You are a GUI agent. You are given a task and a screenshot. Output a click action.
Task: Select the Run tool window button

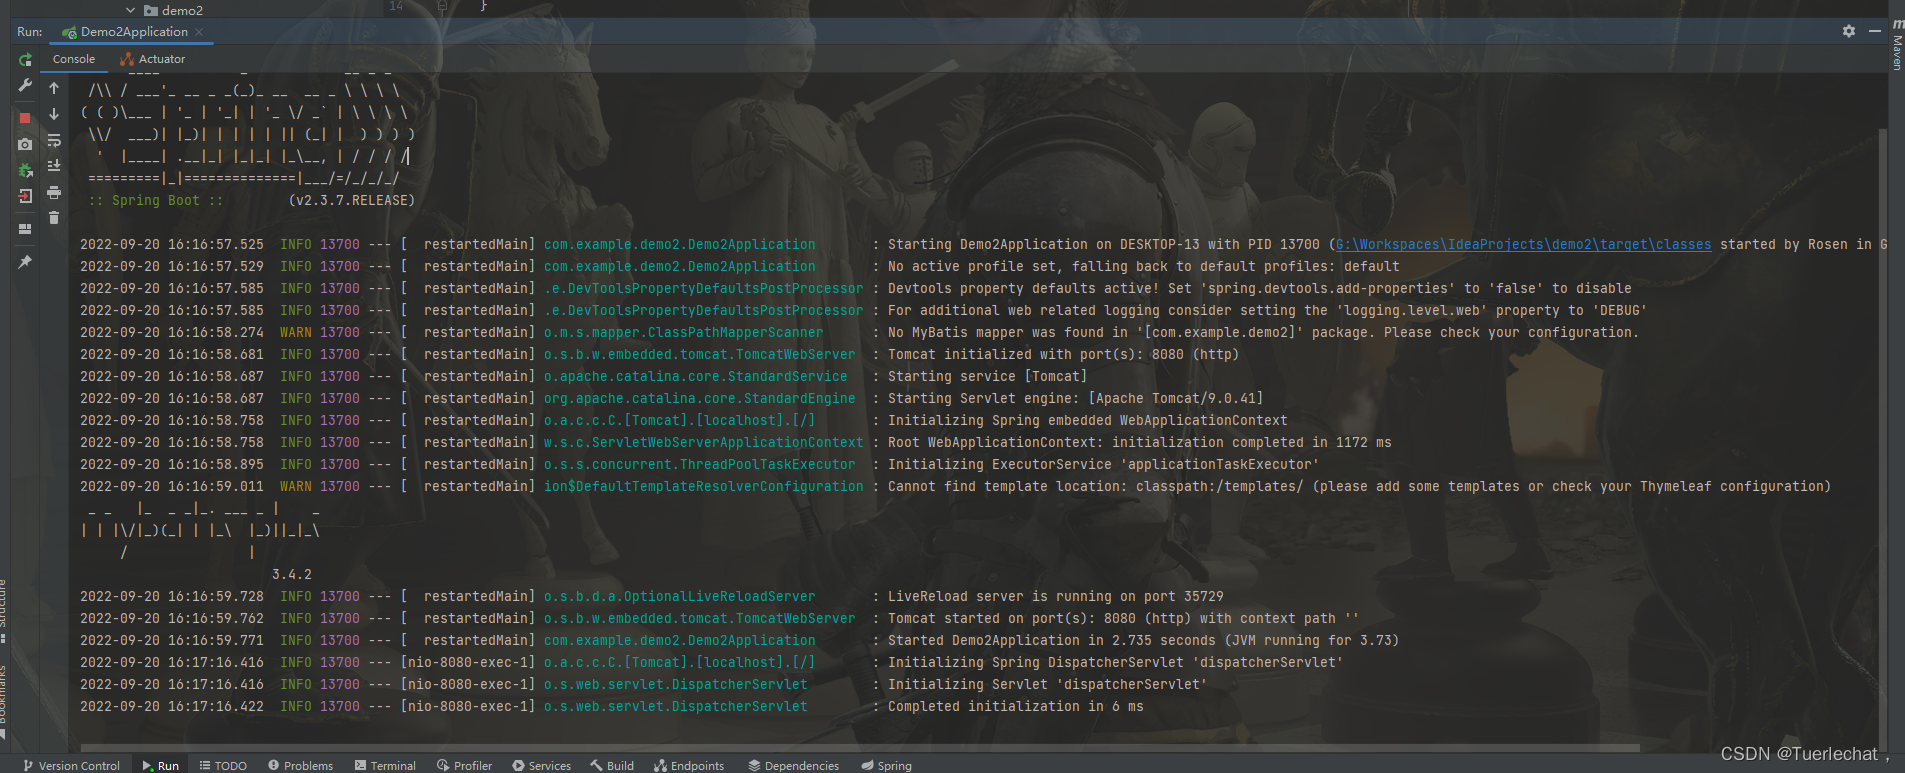click(160, 765)
